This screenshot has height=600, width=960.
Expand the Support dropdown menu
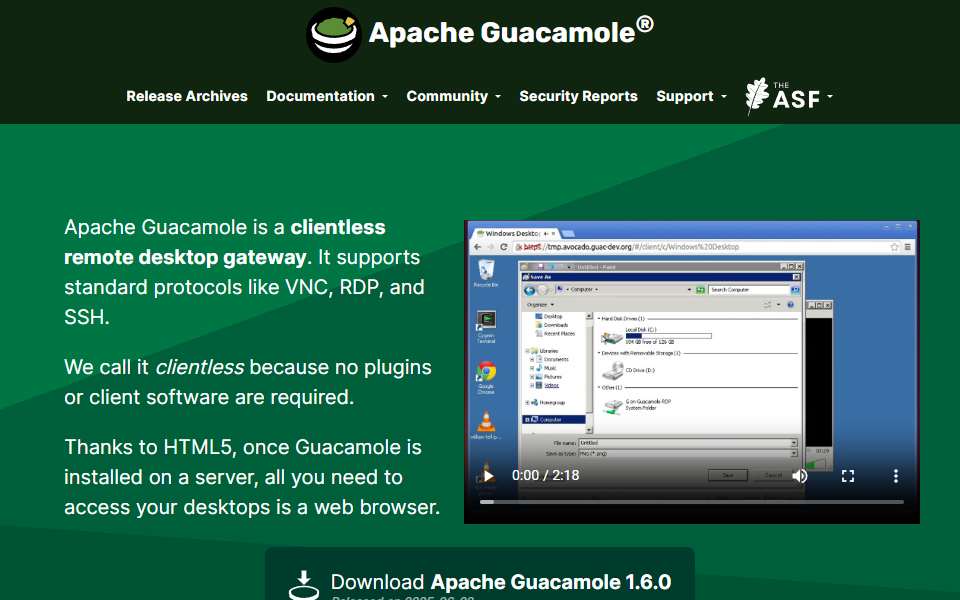point(691,96)
